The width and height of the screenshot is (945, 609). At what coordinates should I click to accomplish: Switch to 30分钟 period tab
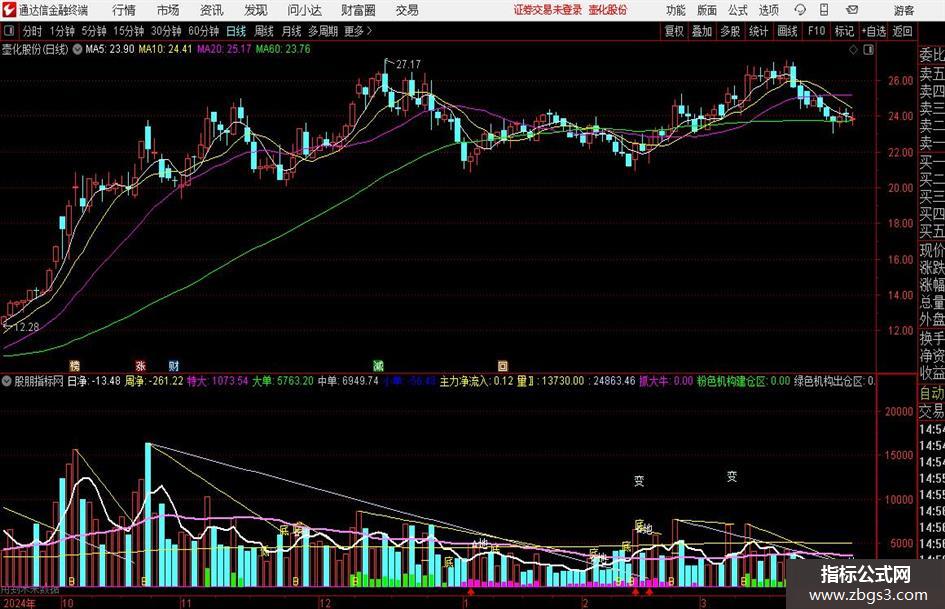166,31
